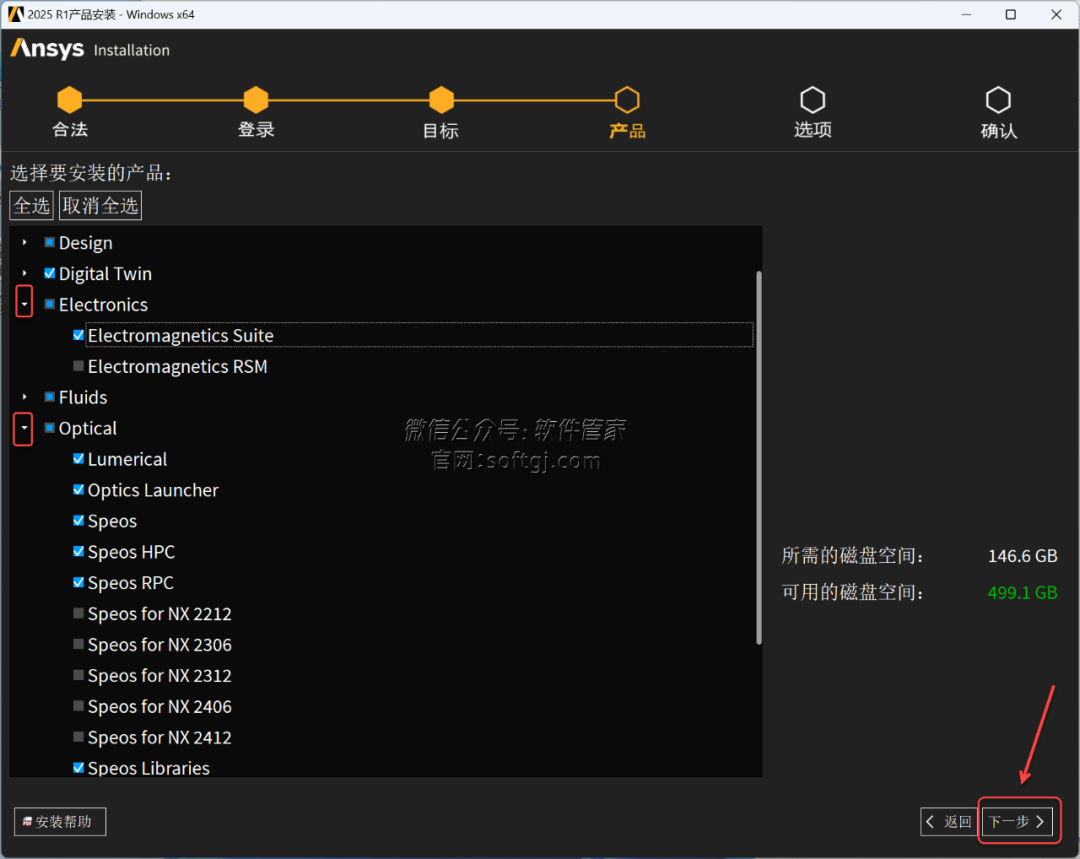Screen dimensions: 1080x859
Task: Select the 登录 step label
Action: coord(256,130)
